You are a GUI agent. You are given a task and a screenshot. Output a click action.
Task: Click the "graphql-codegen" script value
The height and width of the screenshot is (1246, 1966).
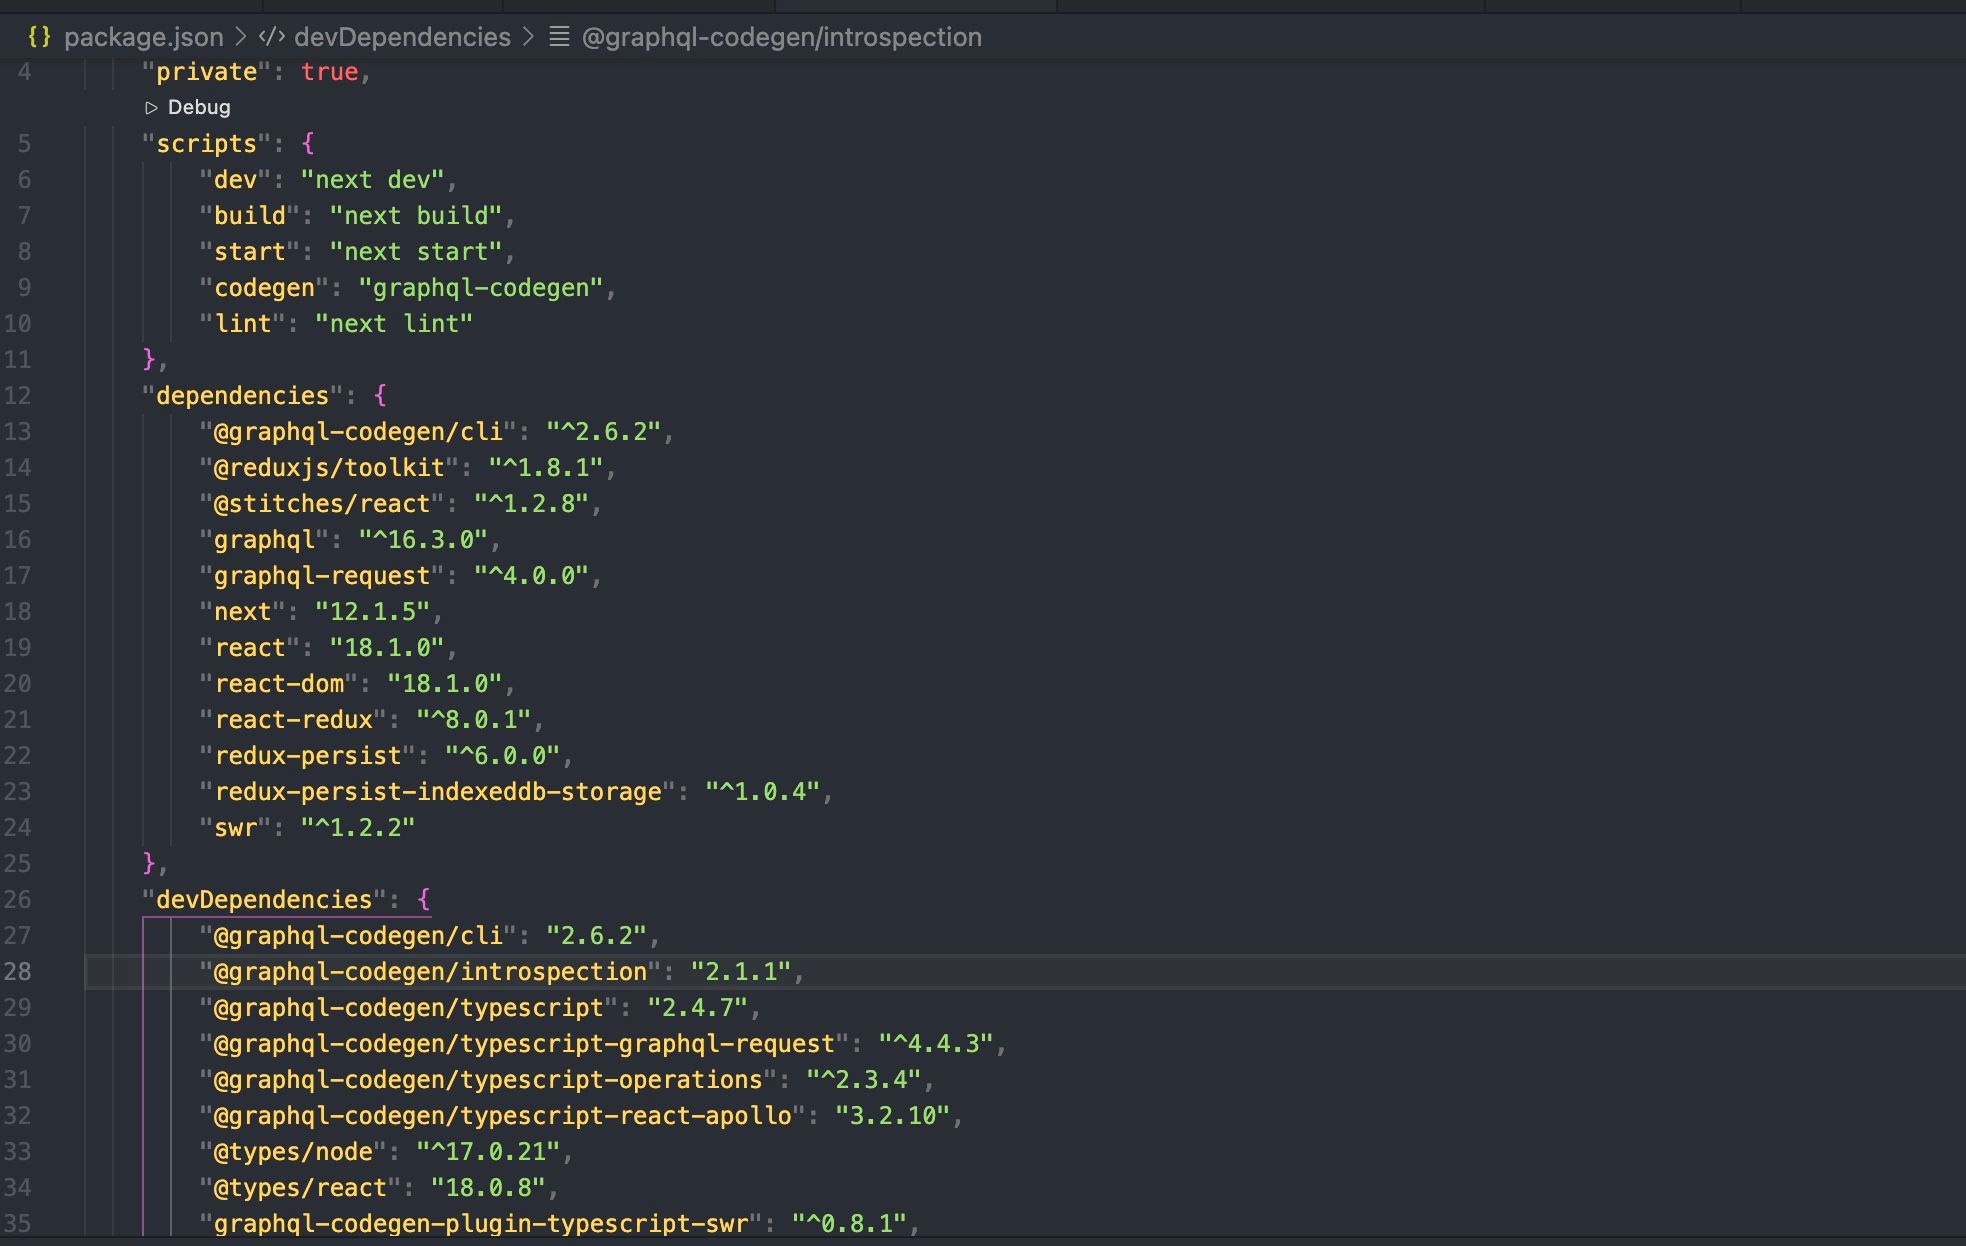pyautogui.click(x=481, y=287)
